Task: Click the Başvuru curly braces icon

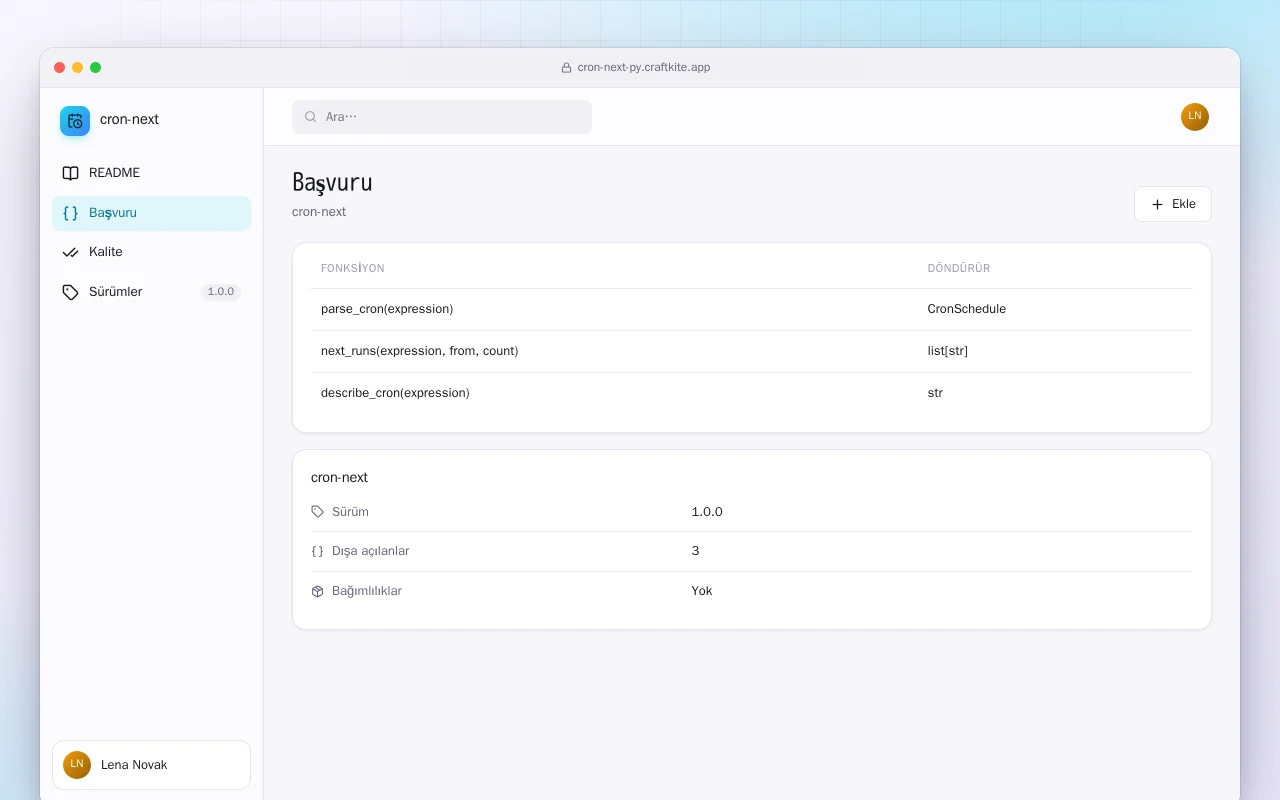Action: tap(70, 213)
